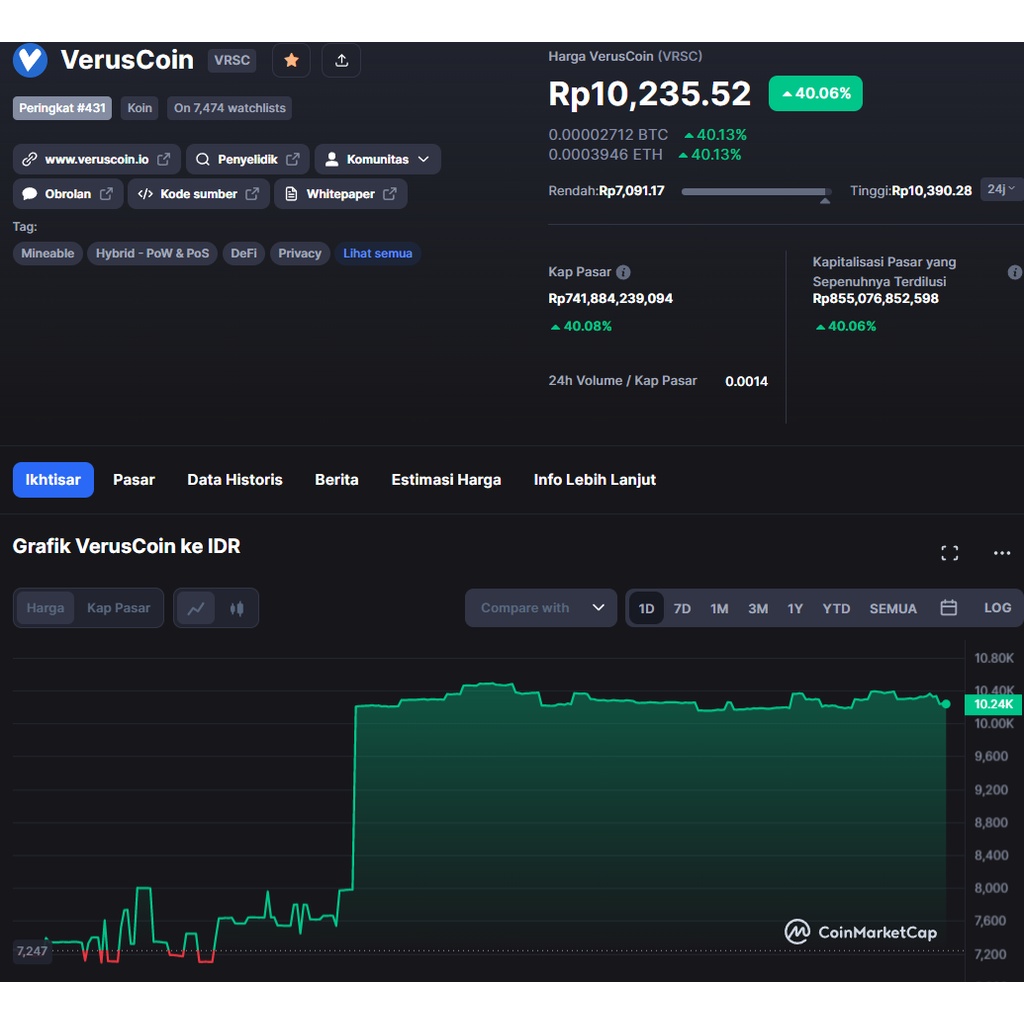Click the Rp855,076,852,598 diluted cap value

pos(875,298)
